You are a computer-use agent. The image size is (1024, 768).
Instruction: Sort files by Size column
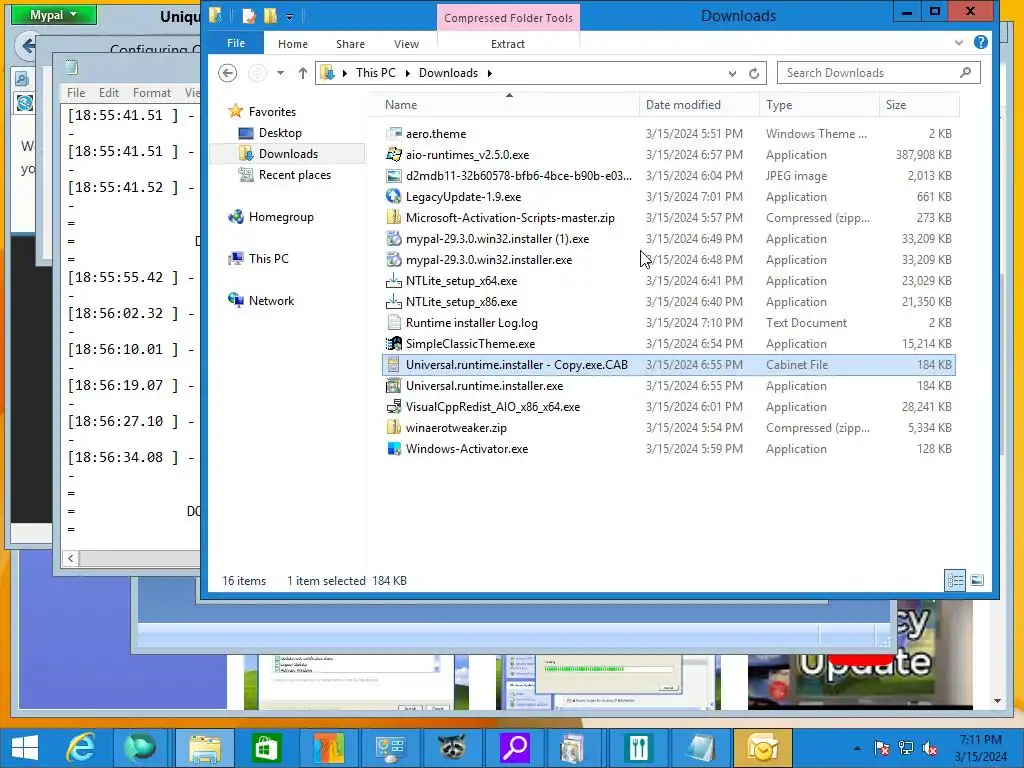[x=920, y=104]
